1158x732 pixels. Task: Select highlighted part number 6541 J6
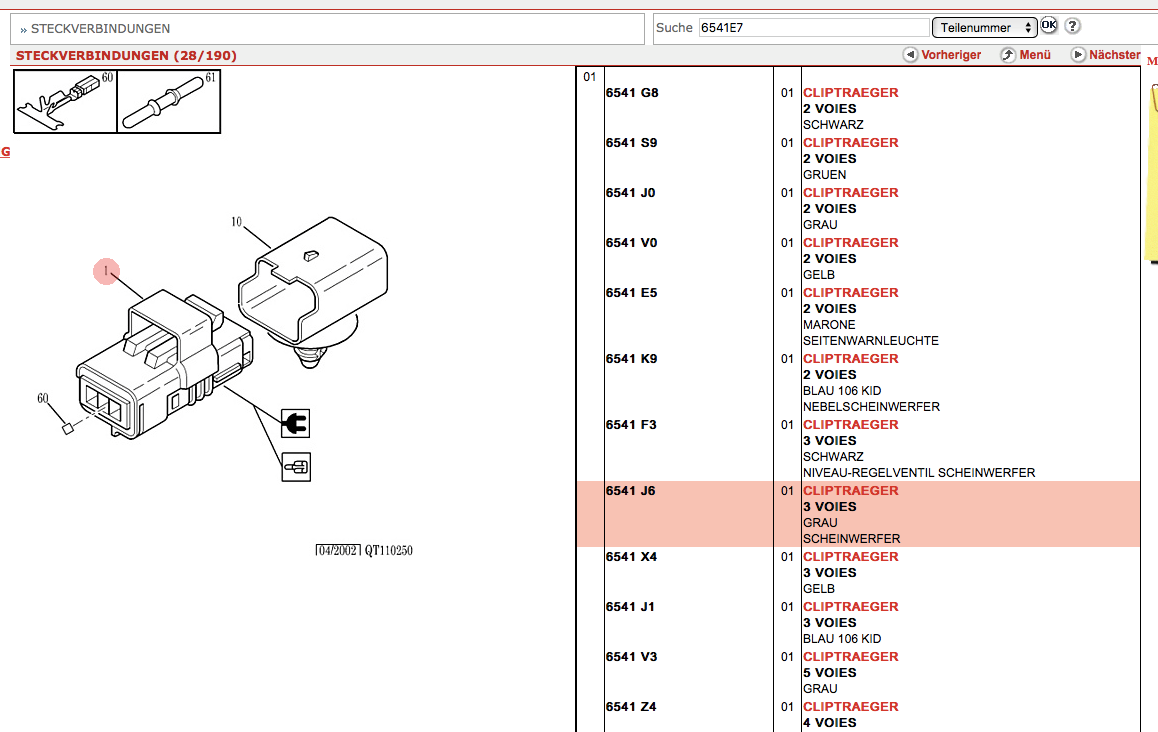pos(631,490)
